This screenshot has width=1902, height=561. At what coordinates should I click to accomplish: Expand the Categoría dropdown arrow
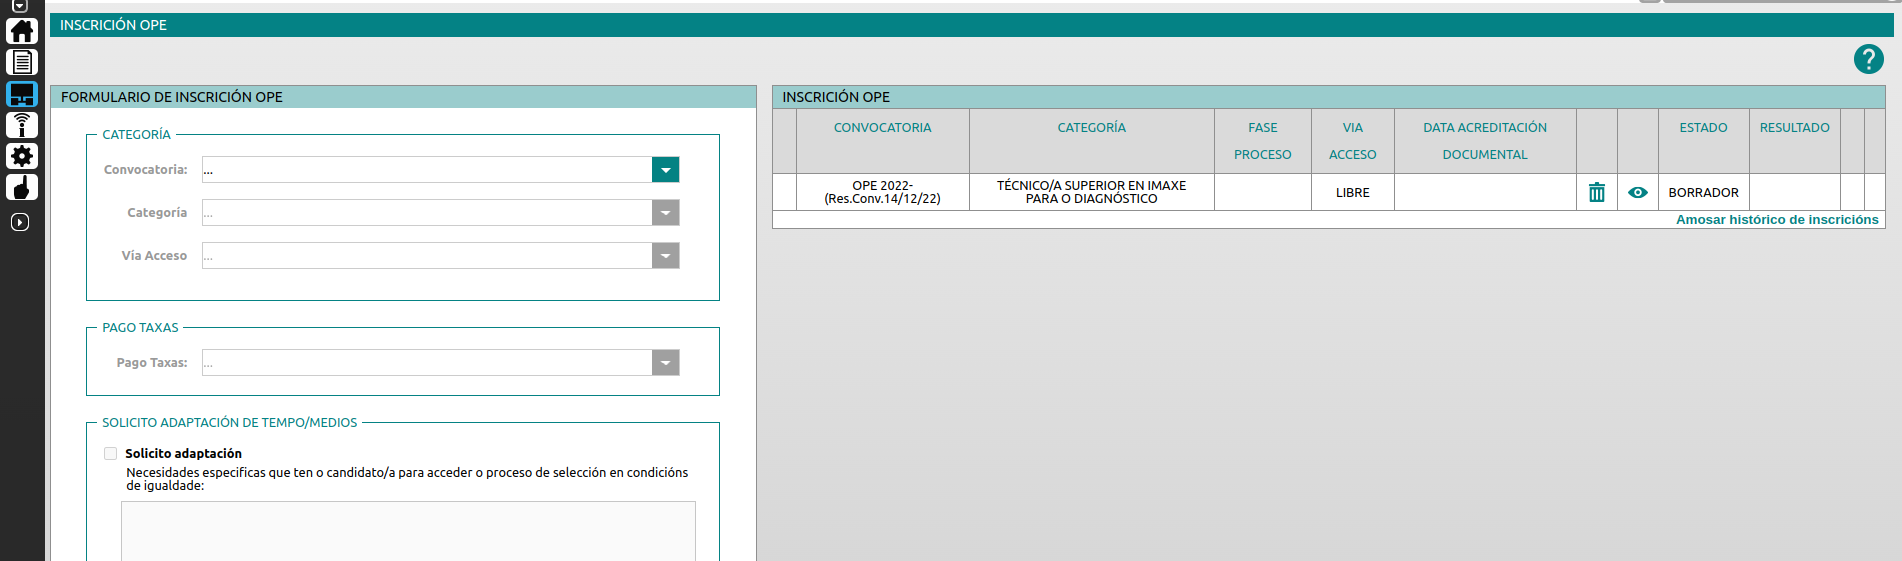point(665,213)
